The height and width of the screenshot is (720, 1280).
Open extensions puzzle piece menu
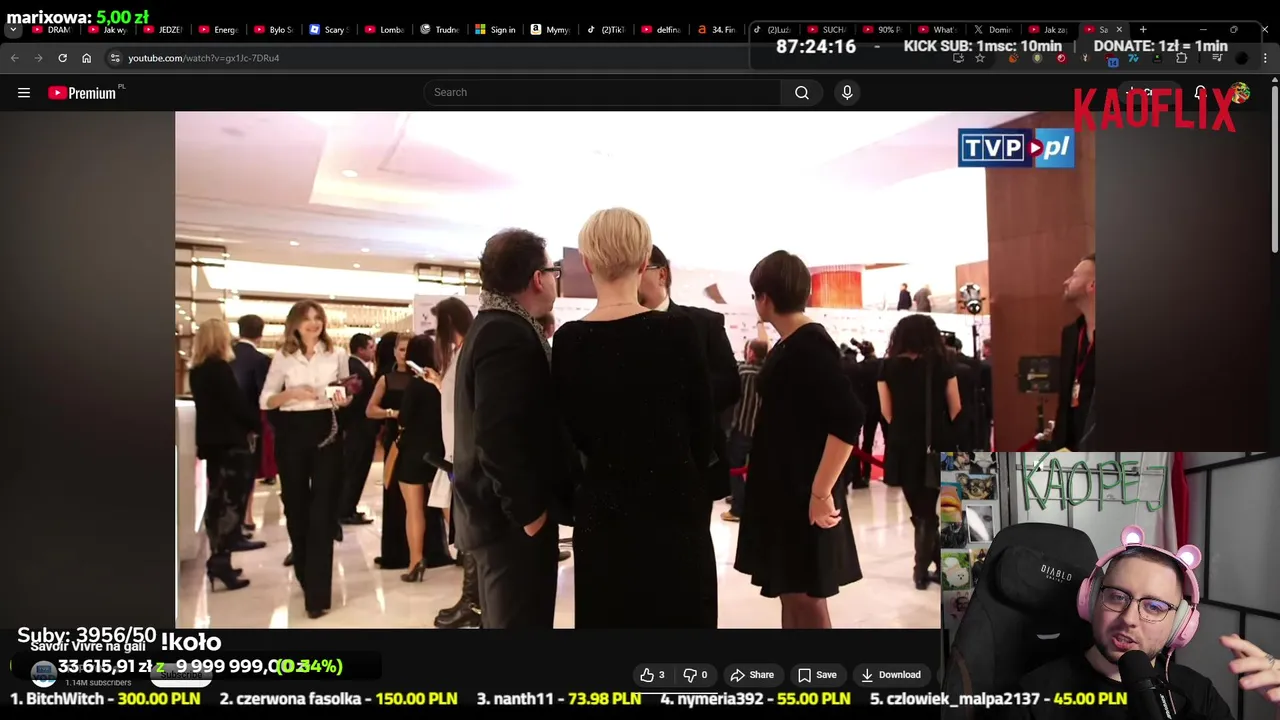pos(1181,58)
